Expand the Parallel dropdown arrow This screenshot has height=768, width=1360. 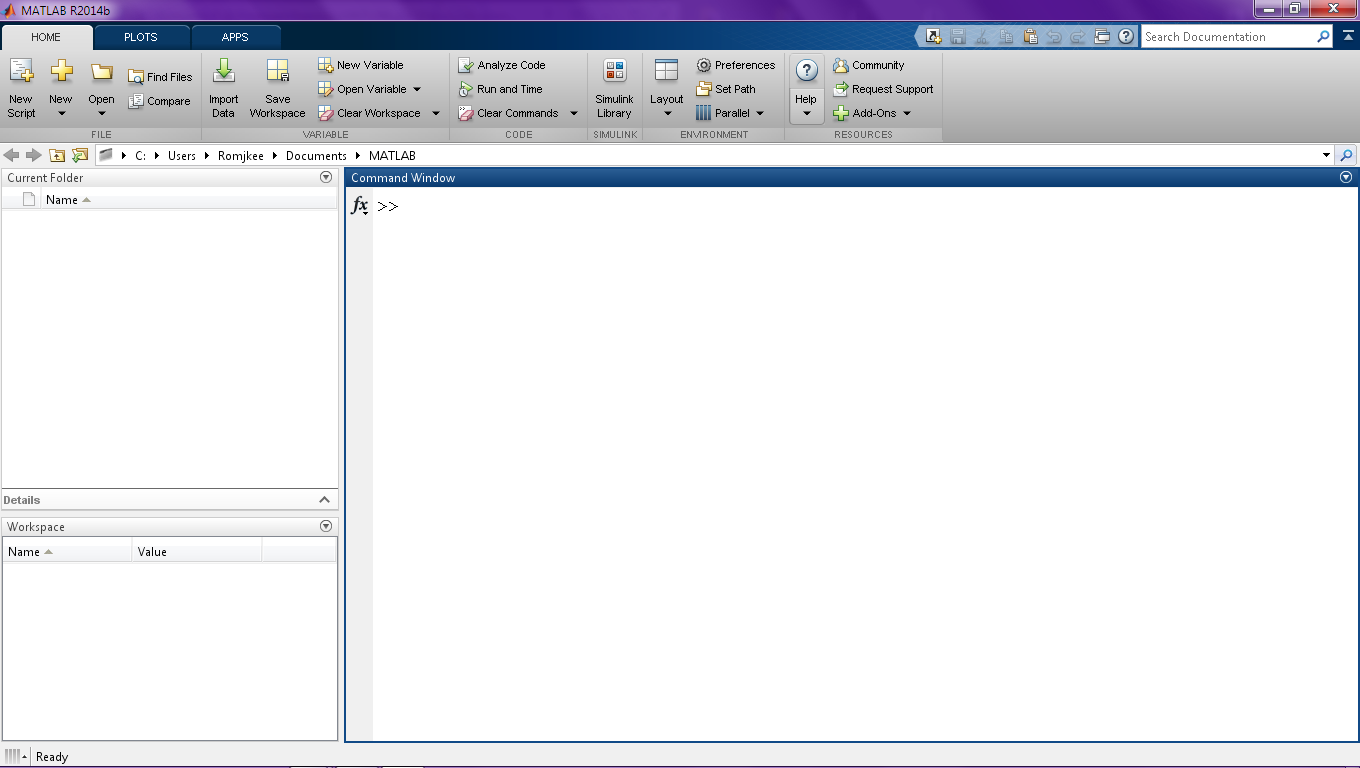click(x=760, y=113)
